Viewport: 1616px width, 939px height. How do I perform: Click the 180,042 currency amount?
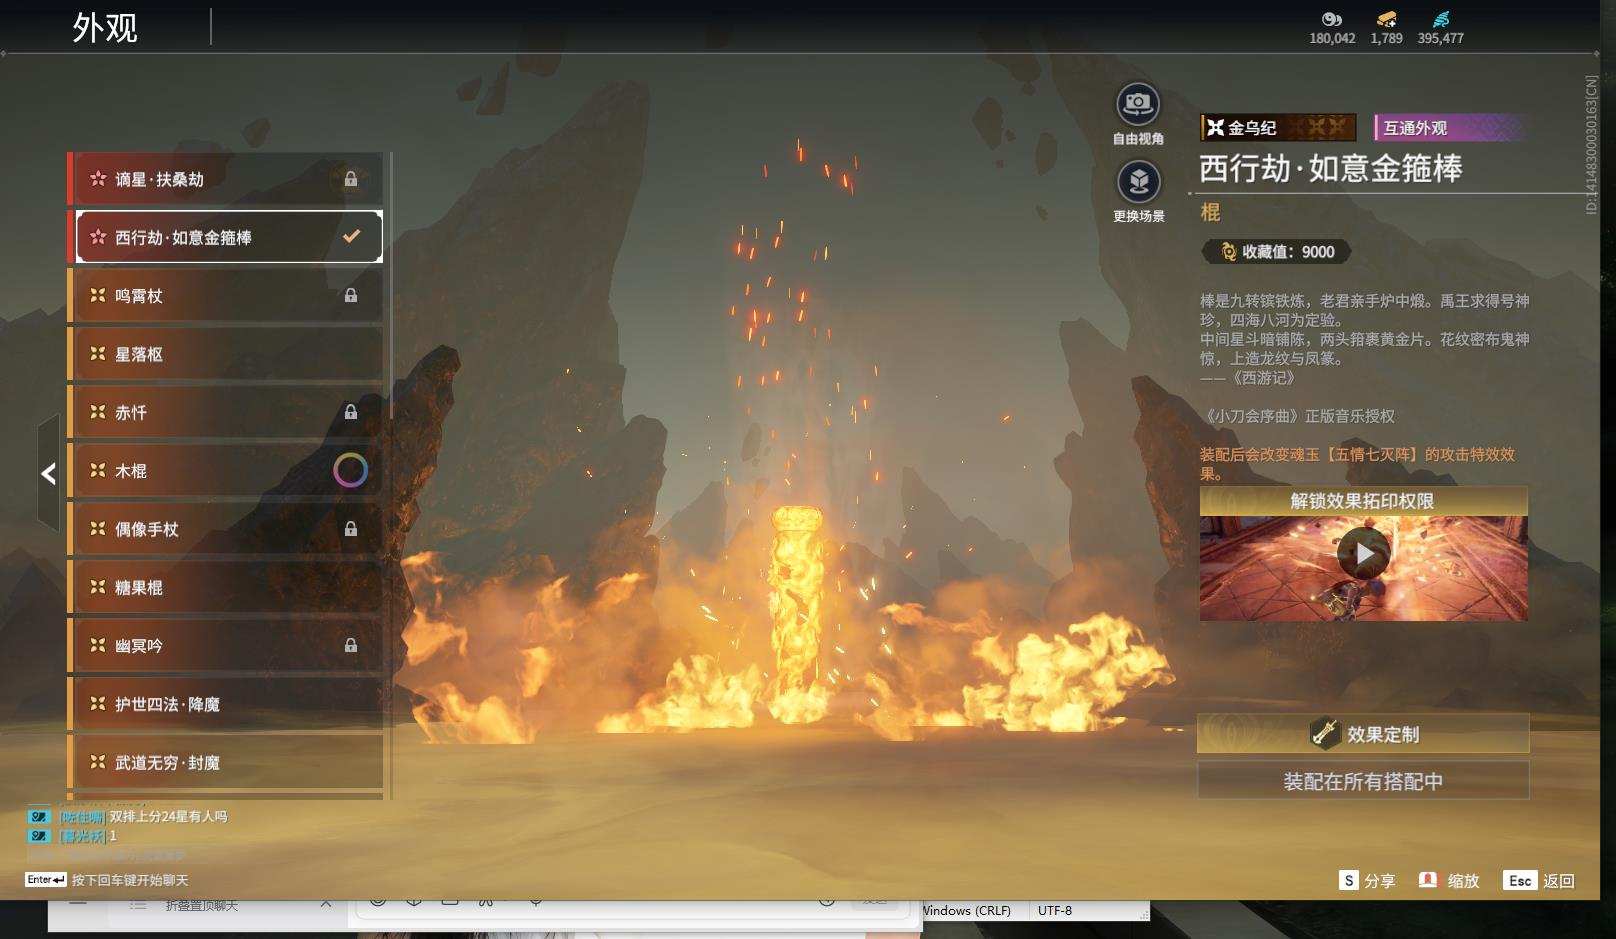(1332, 38)
